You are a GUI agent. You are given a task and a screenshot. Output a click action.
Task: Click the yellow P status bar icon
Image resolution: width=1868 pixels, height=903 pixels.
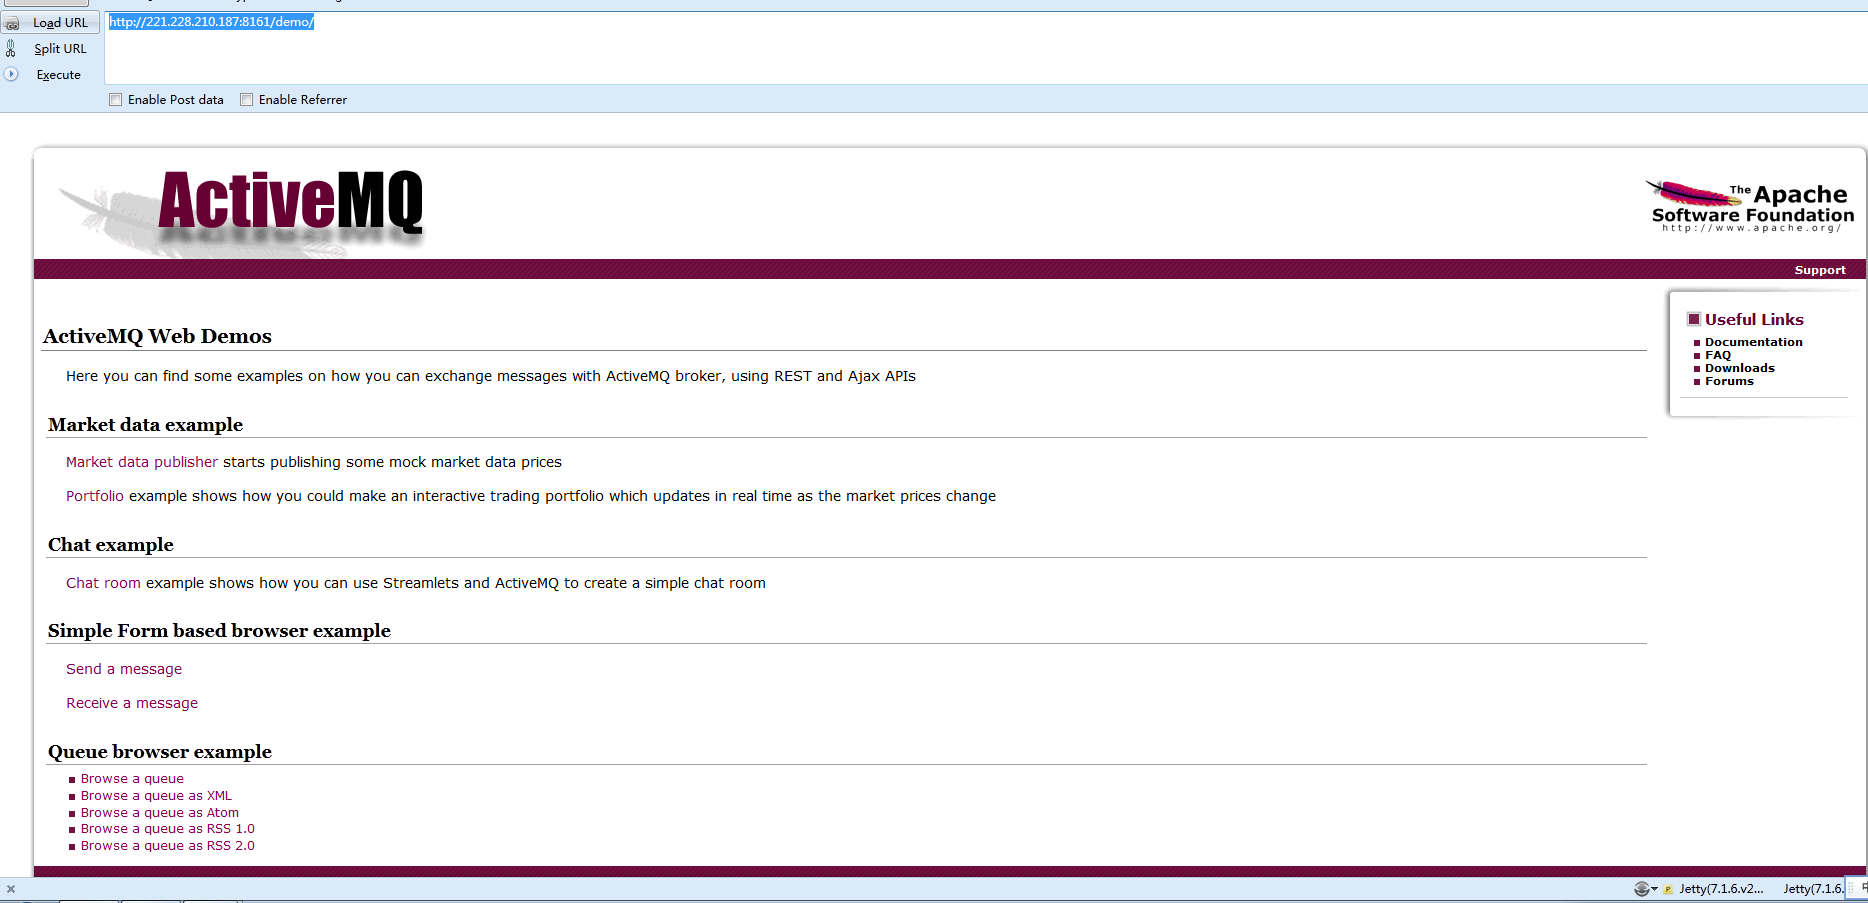(x=1668, y=889)
